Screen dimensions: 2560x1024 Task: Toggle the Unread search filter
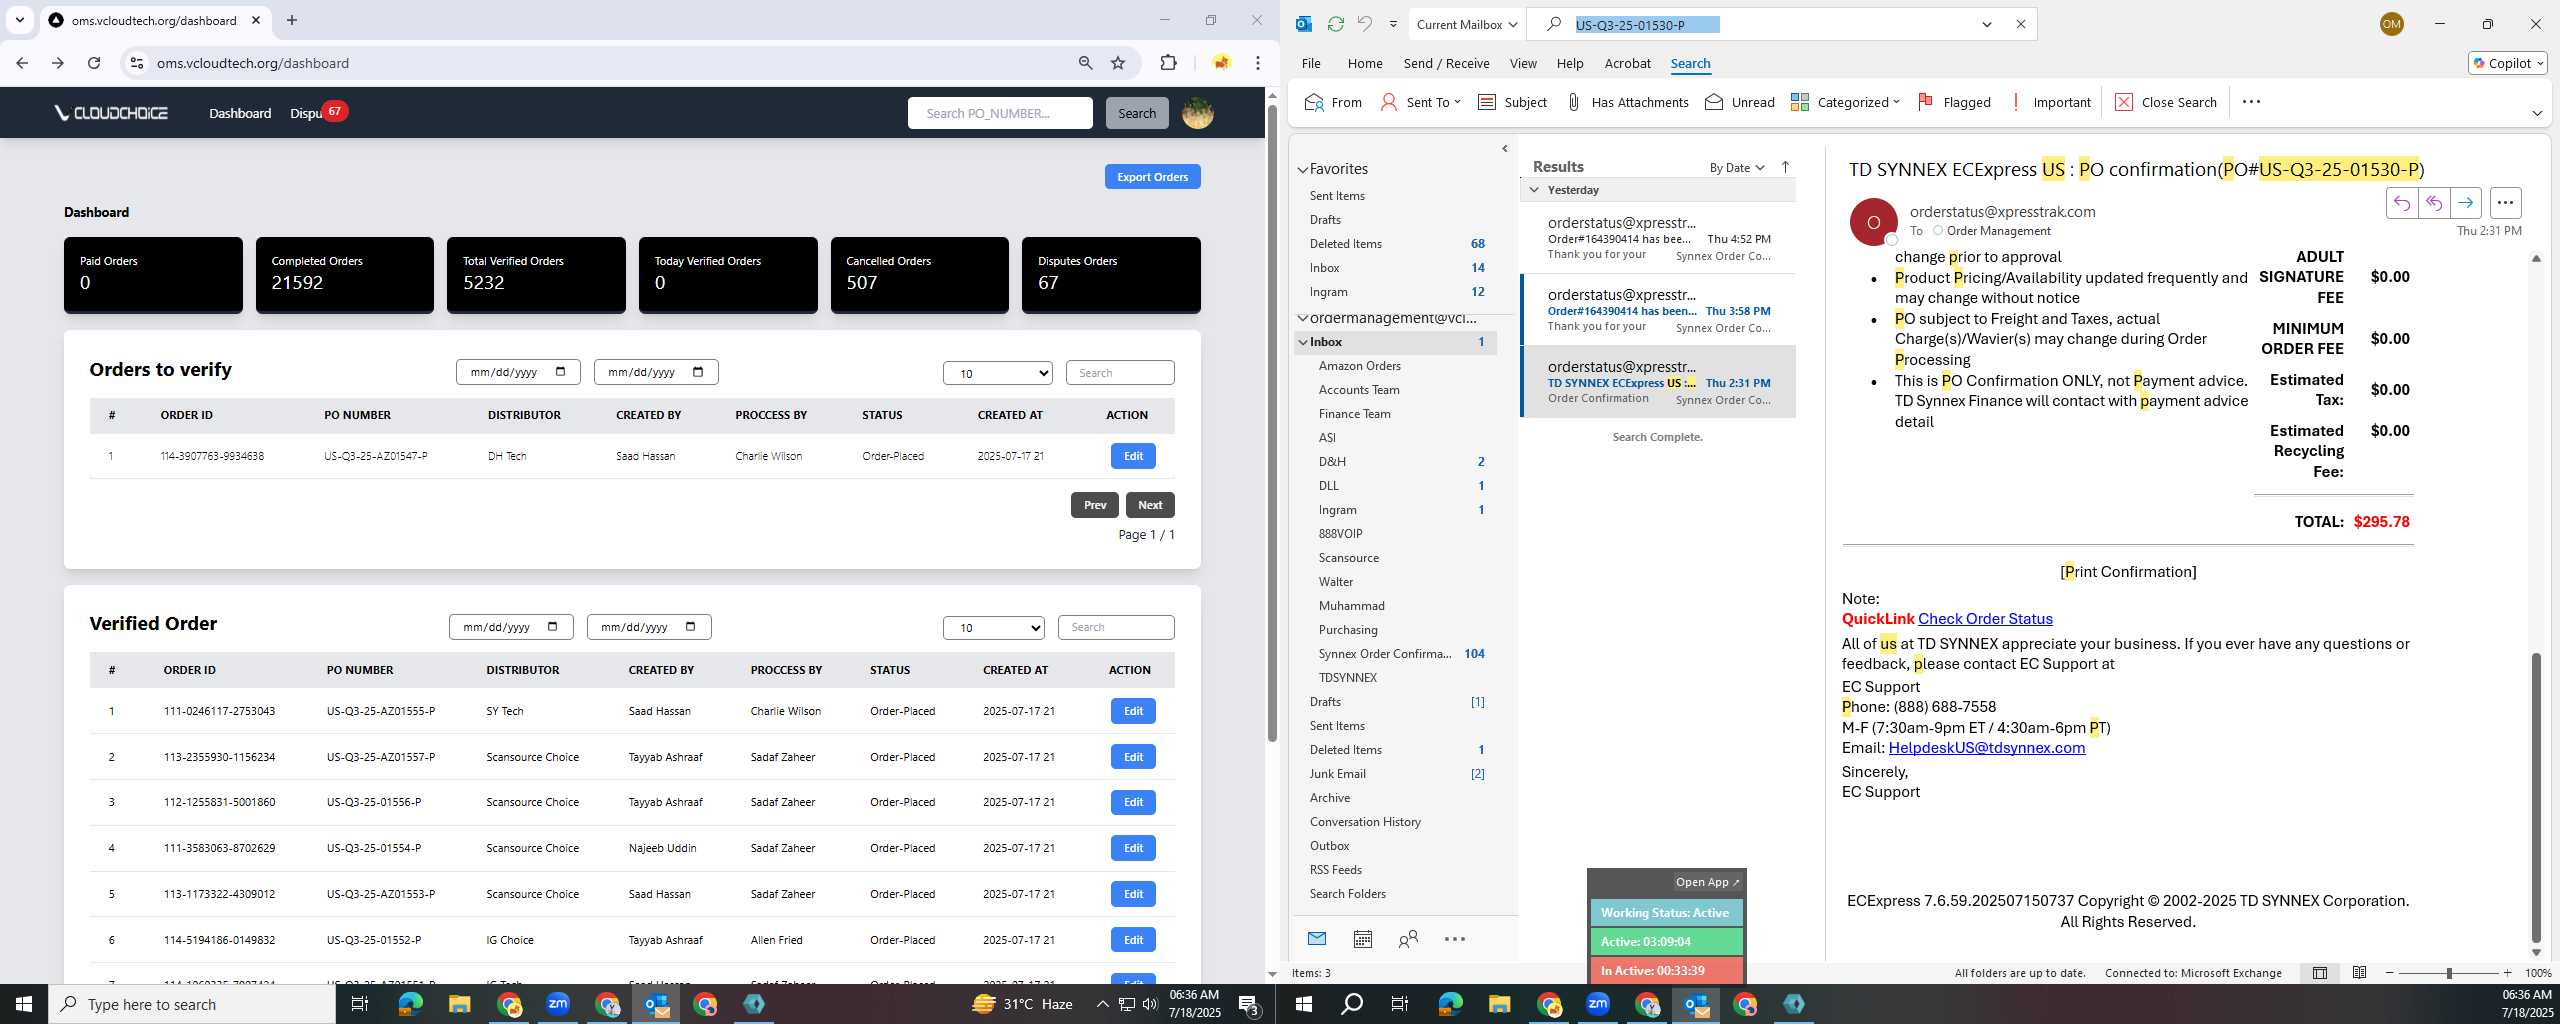(1740, 102)
